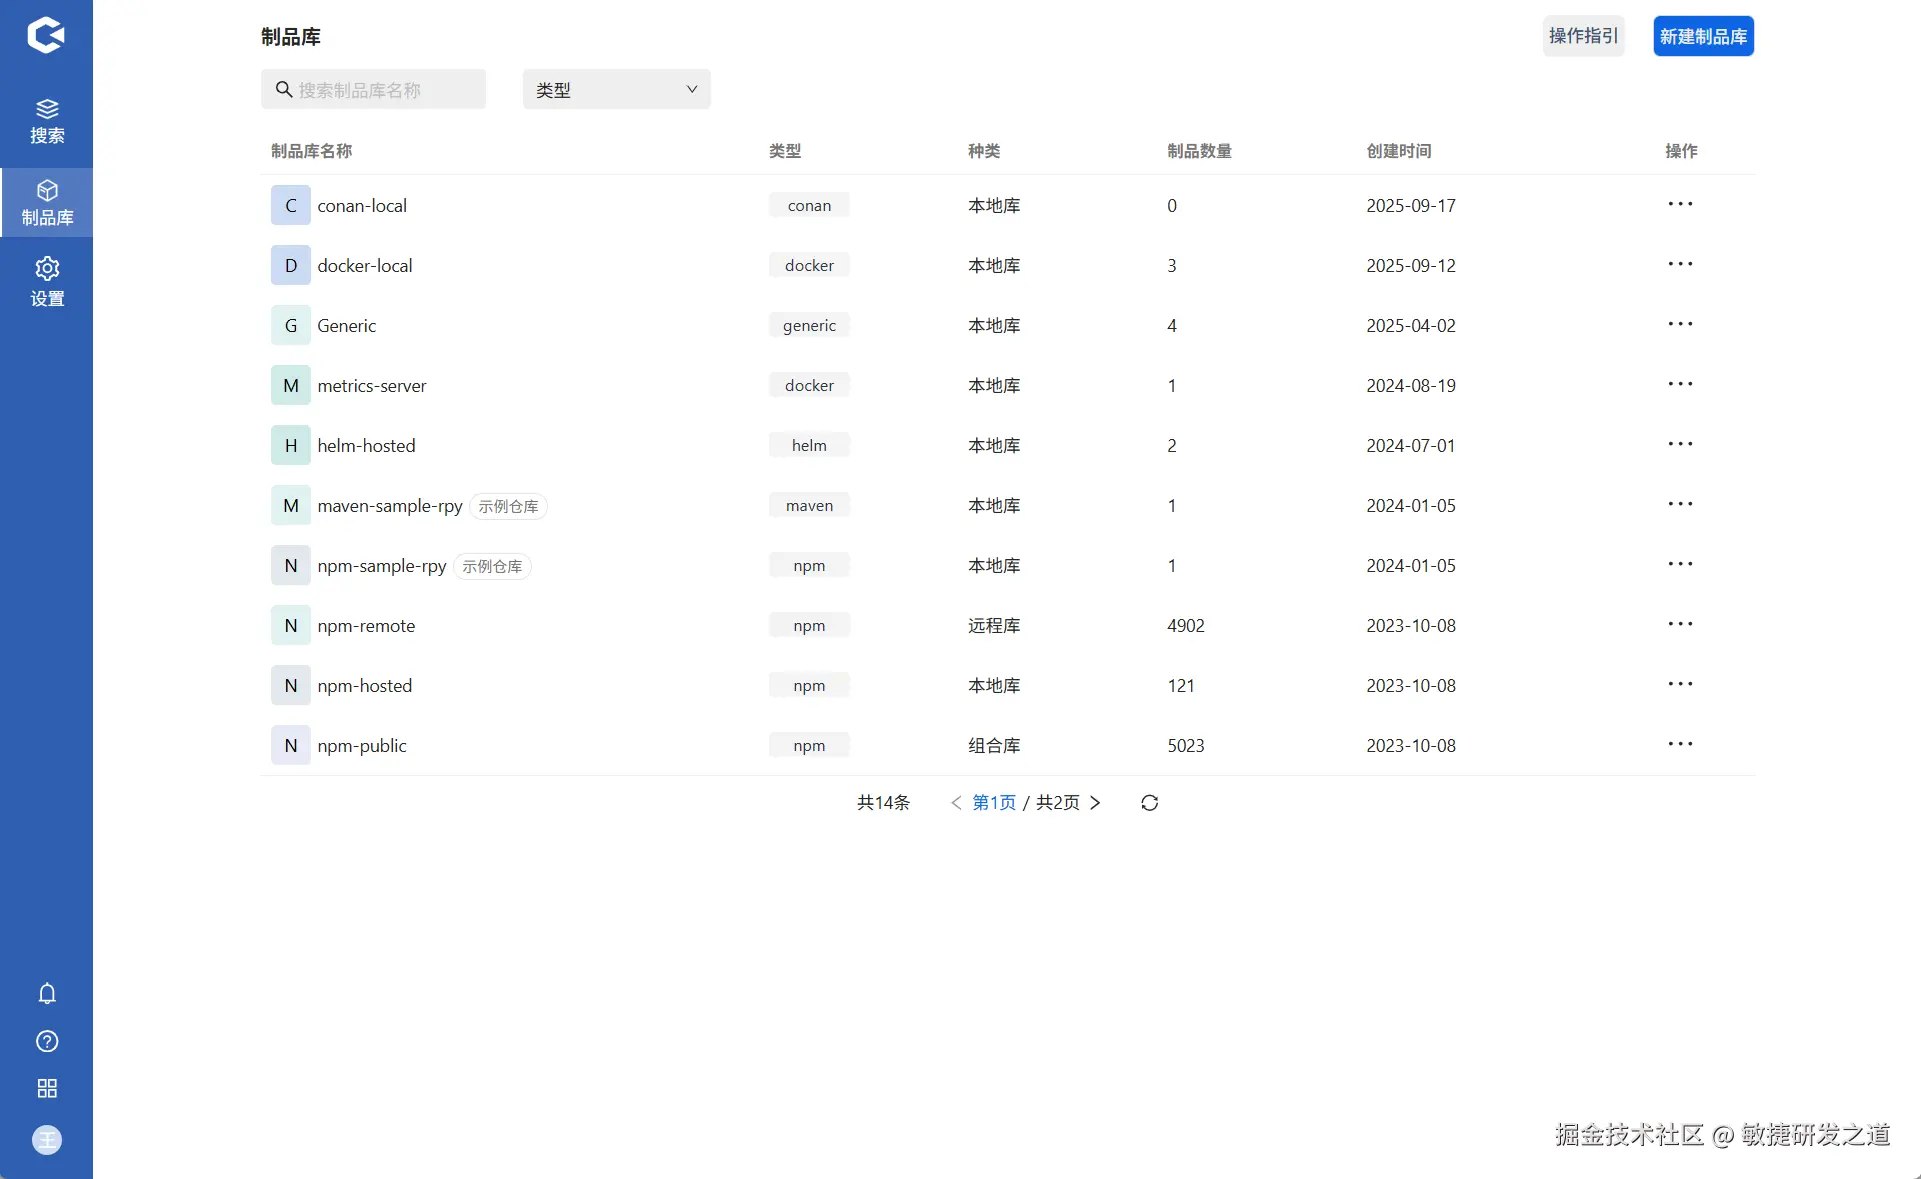Click the 新建制品库 button

1703,37
